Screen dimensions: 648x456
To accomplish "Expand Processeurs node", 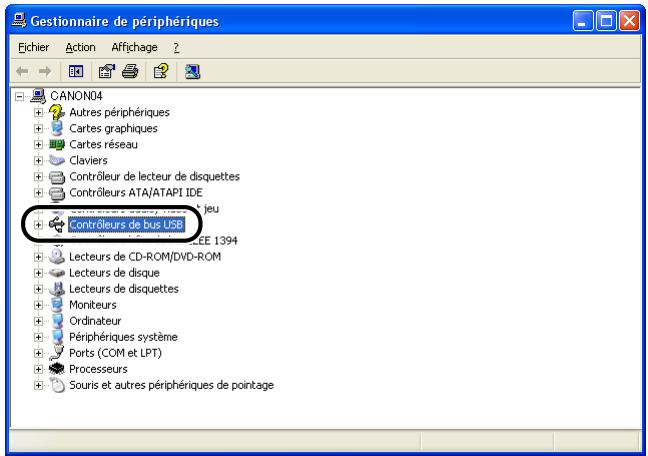I will pyautogui.click(x=38, y=370).
